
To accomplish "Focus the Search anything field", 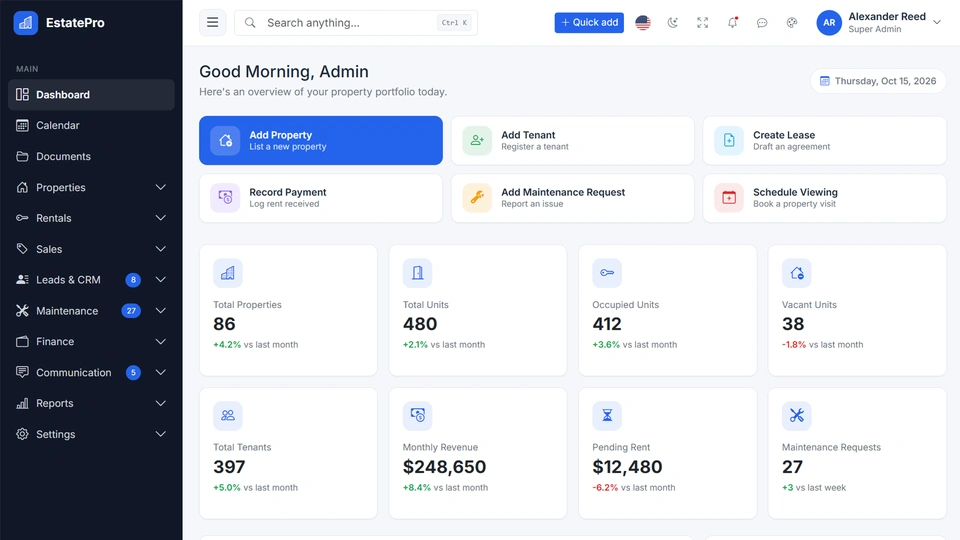I will coord(356,23).
